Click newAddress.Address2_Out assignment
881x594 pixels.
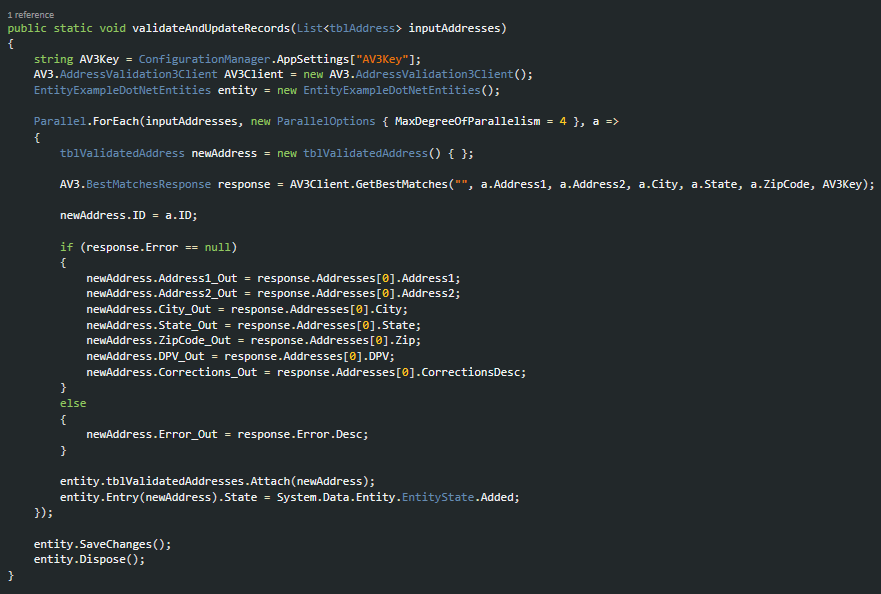click(273, 293)
